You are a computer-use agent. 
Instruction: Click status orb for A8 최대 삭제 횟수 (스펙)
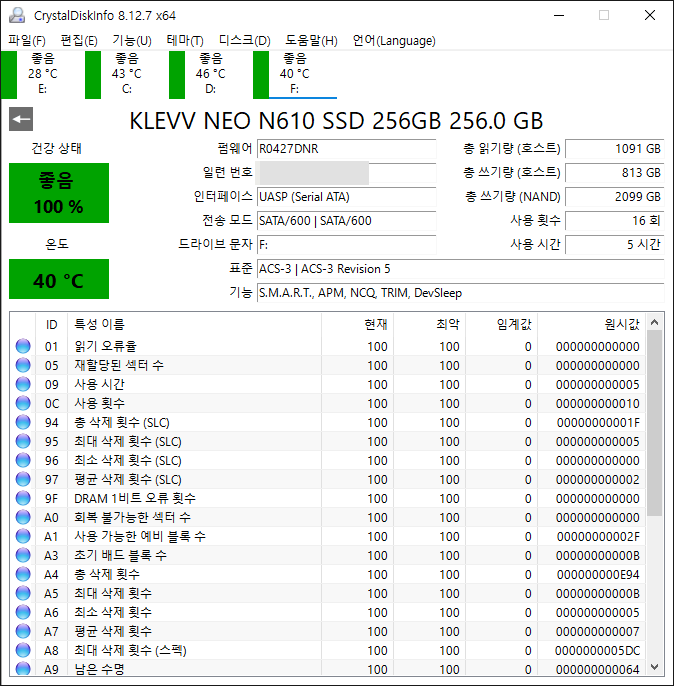tap(23, 650)
